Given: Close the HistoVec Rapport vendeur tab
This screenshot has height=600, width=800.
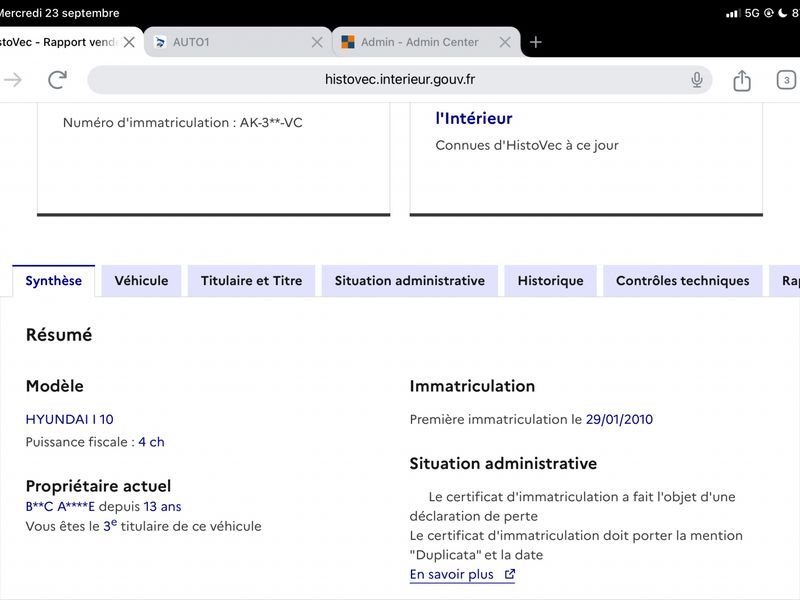Looking at the screenshot, I should coord(129,42).
